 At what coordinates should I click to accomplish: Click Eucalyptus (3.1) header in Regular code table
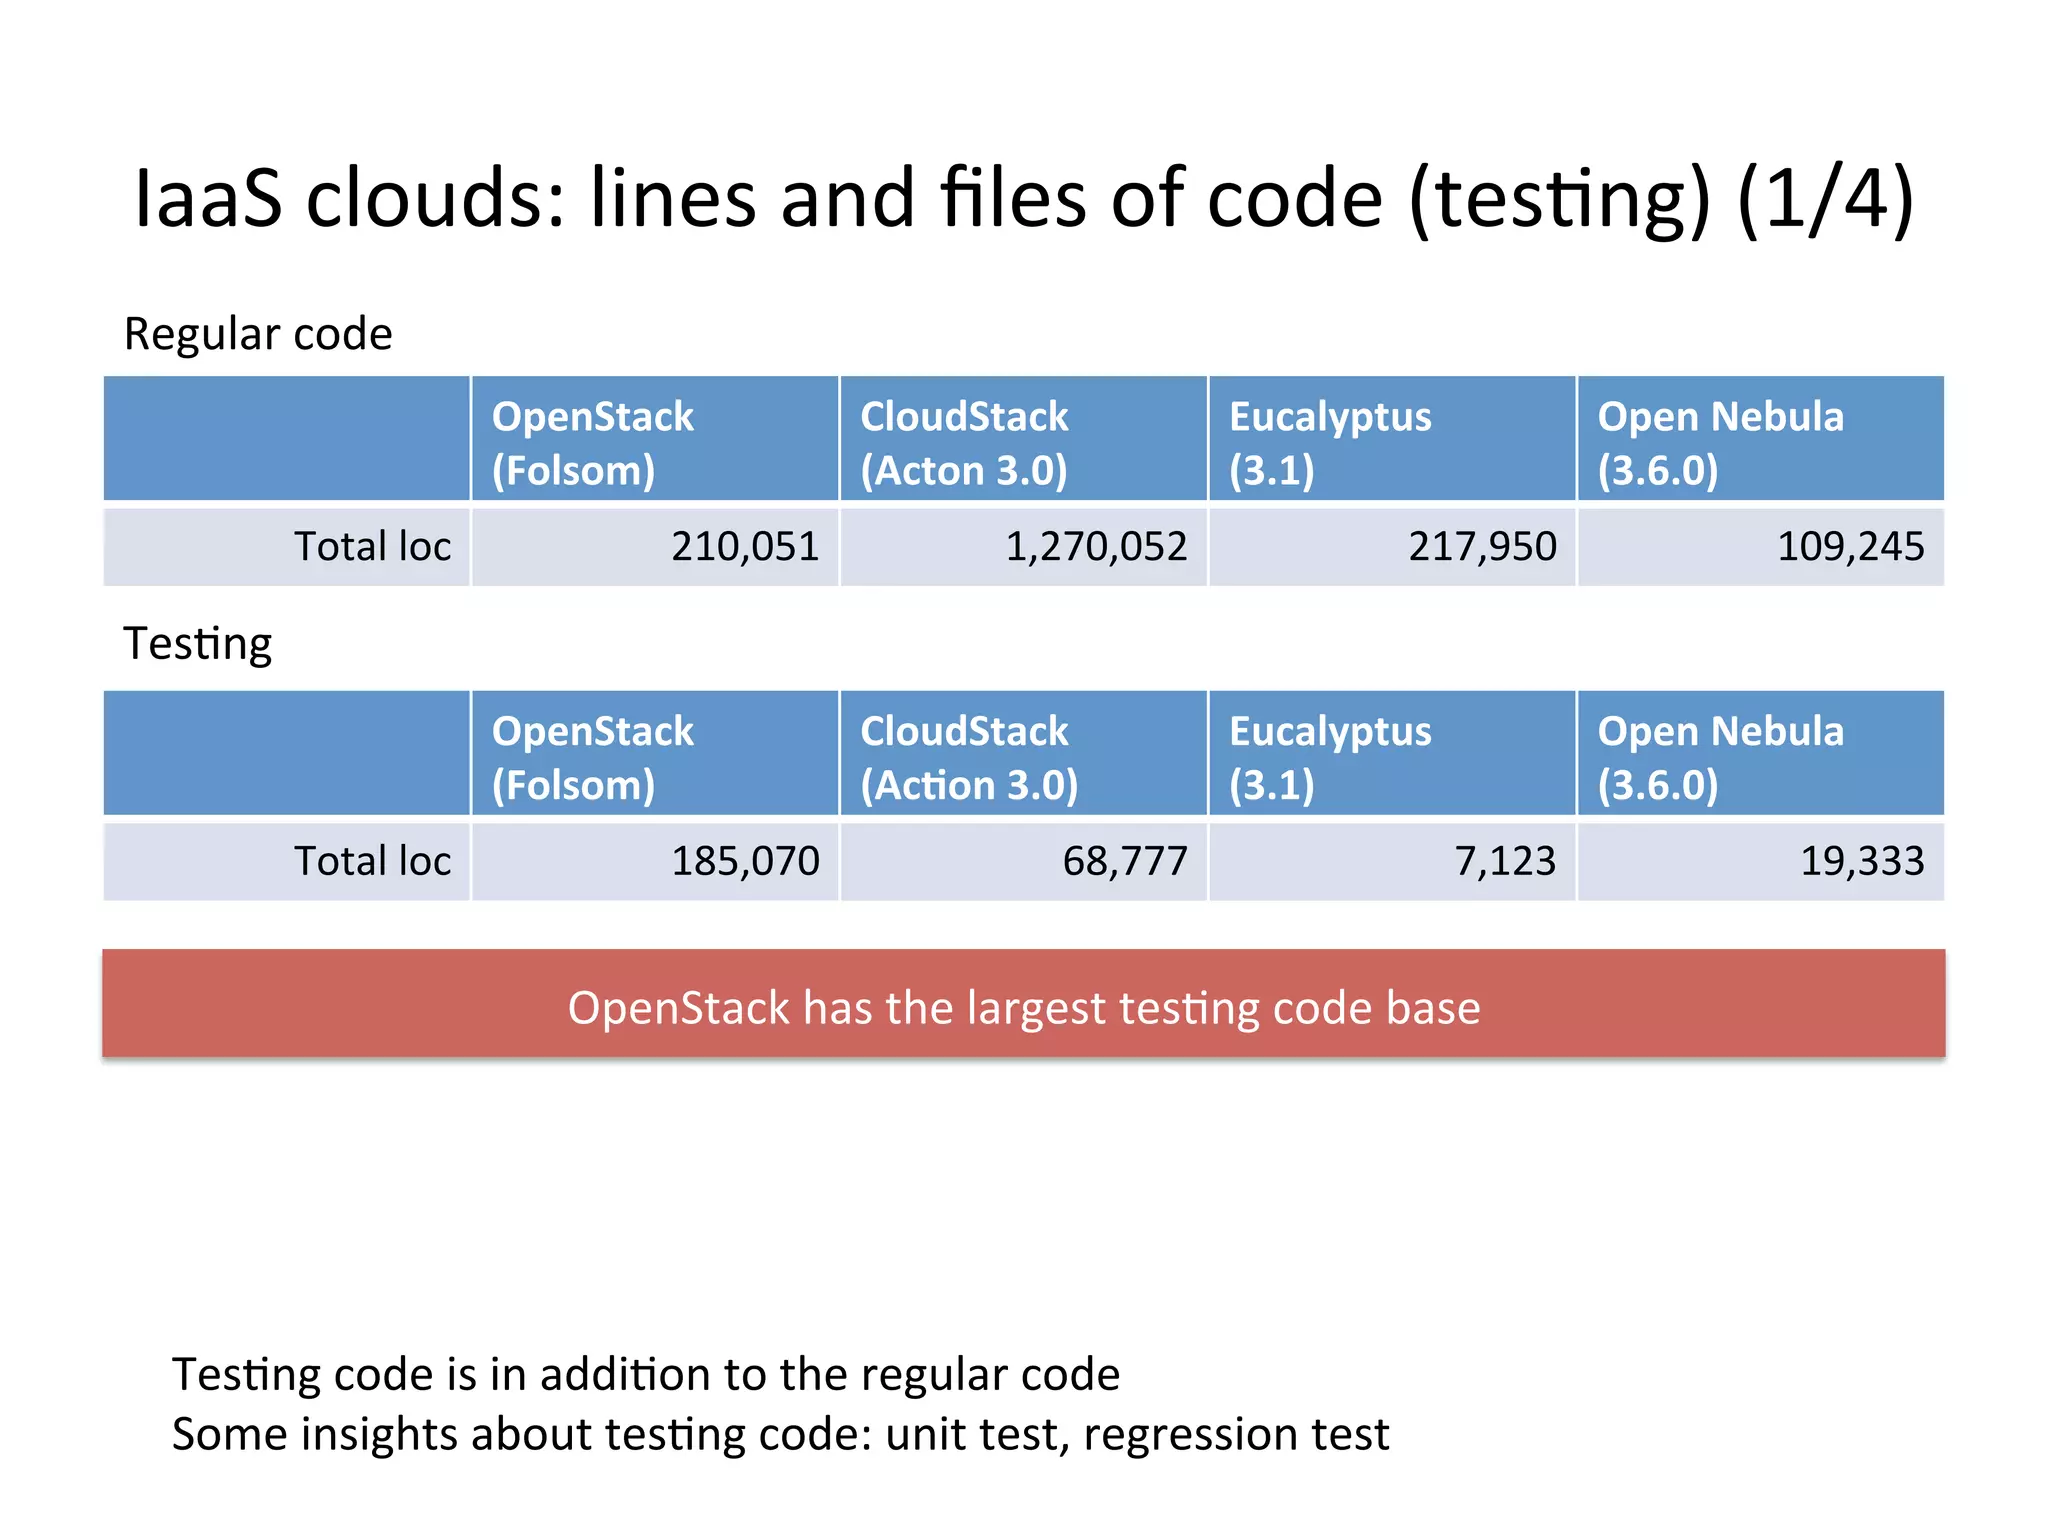coord(1391,441)
